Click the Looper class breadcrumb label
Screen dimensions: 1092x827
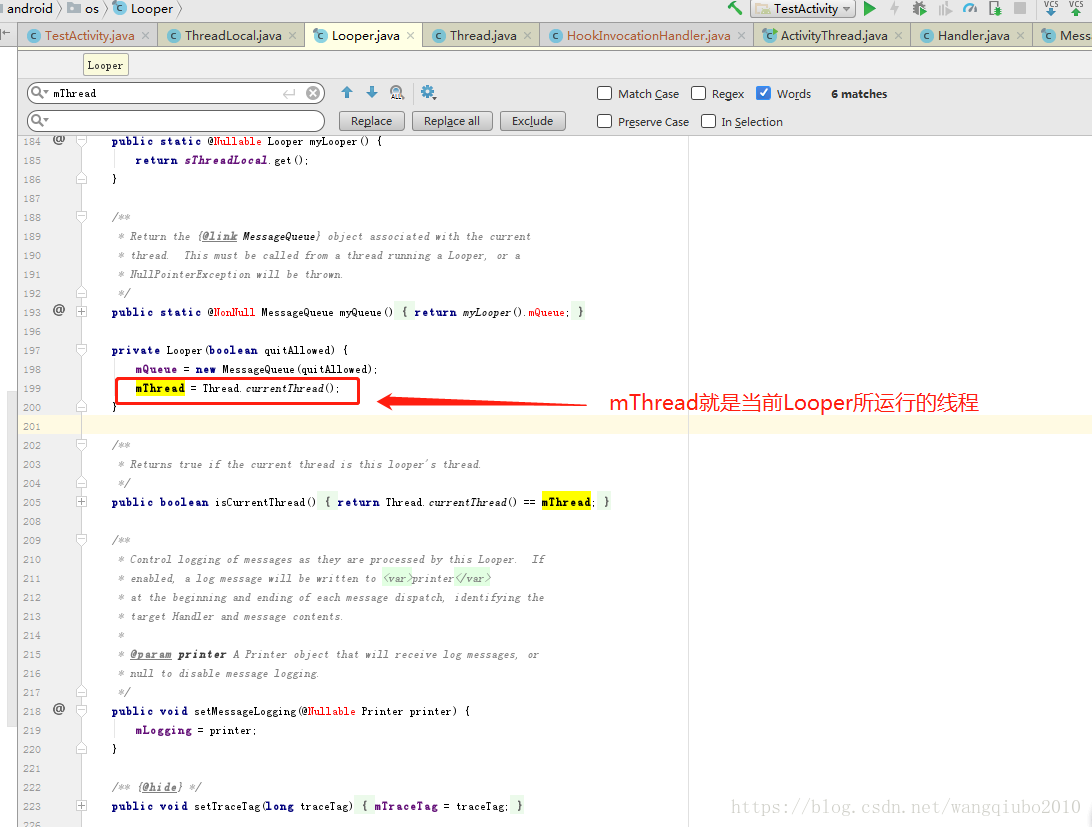pos(105,65)
